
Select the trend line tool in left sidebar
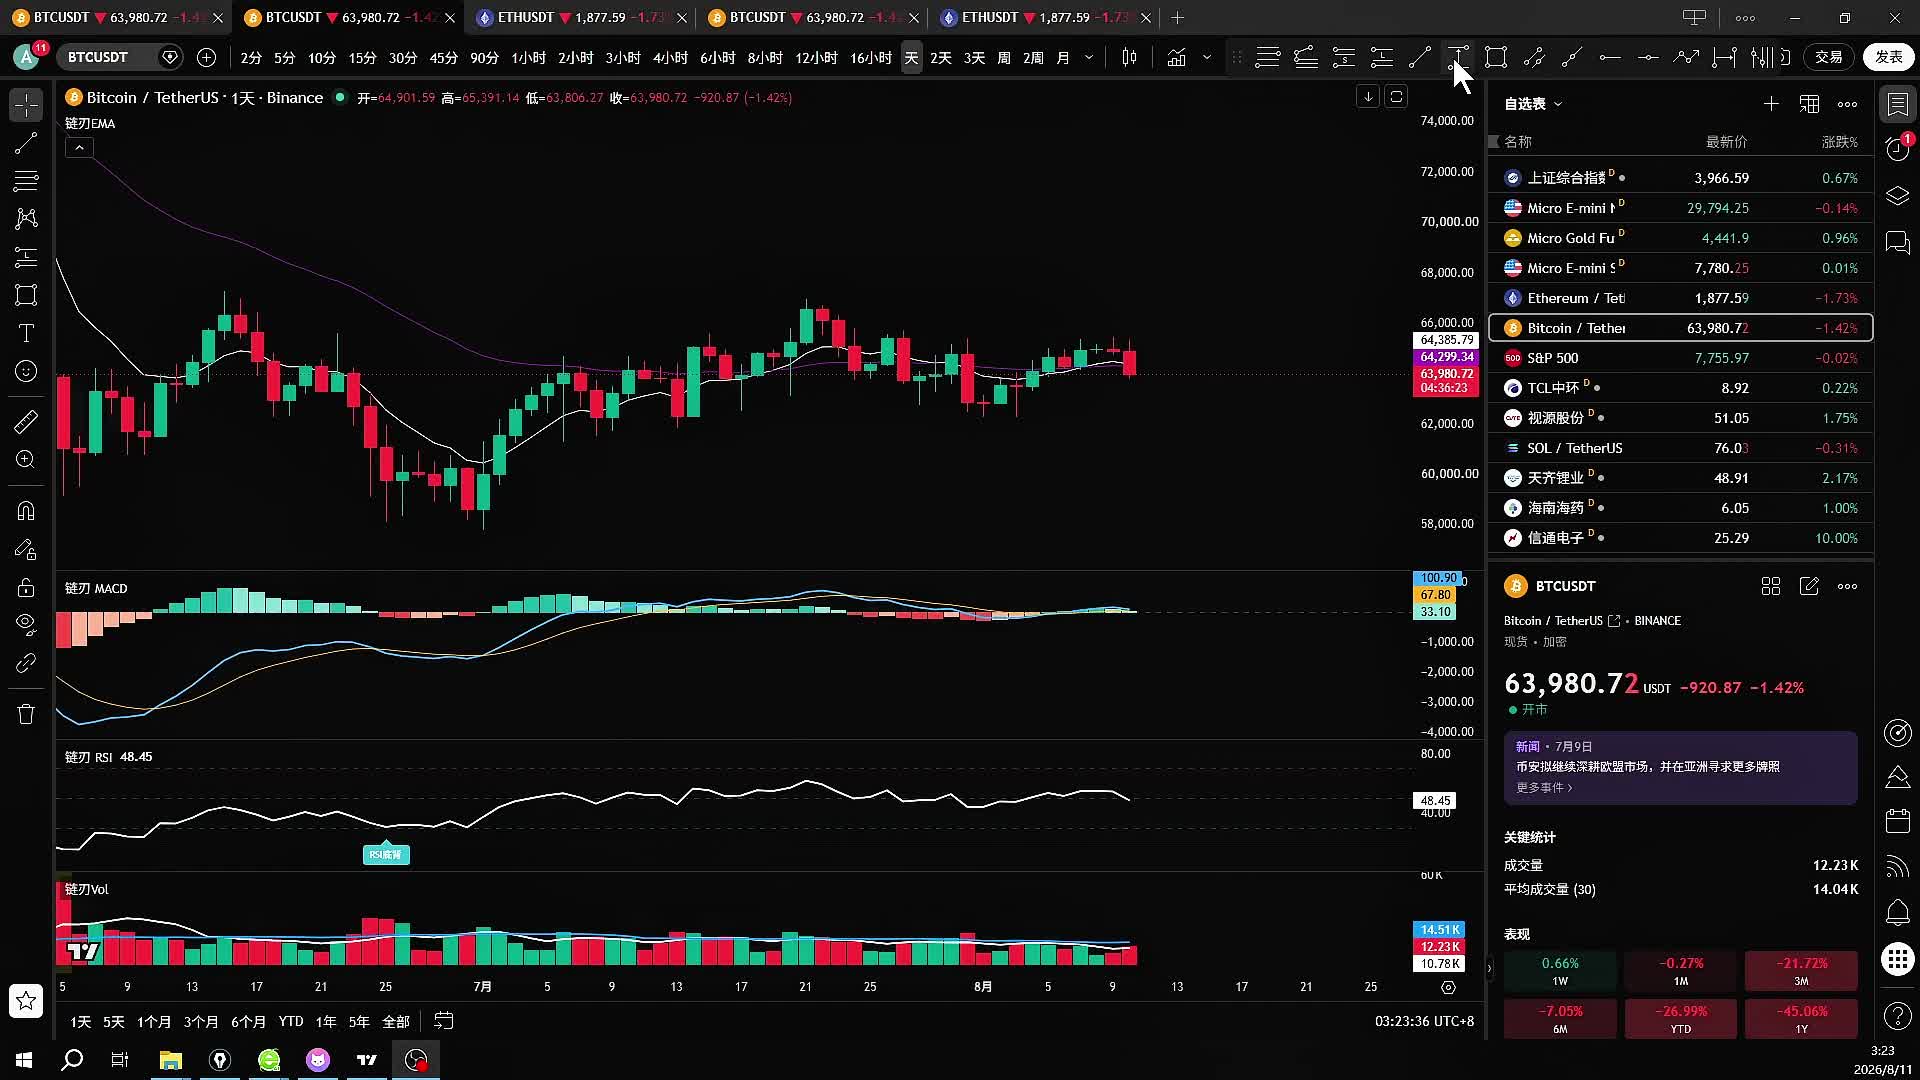pyautogui.click(x=26, y=143)
